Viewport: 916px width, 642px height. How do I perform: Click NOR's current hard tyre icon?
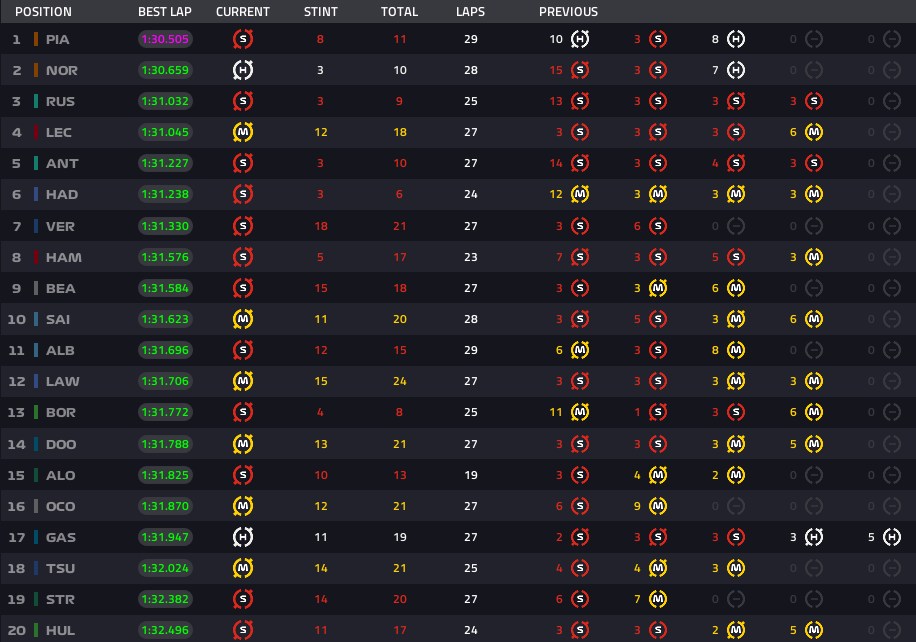(x=243, y=70)
